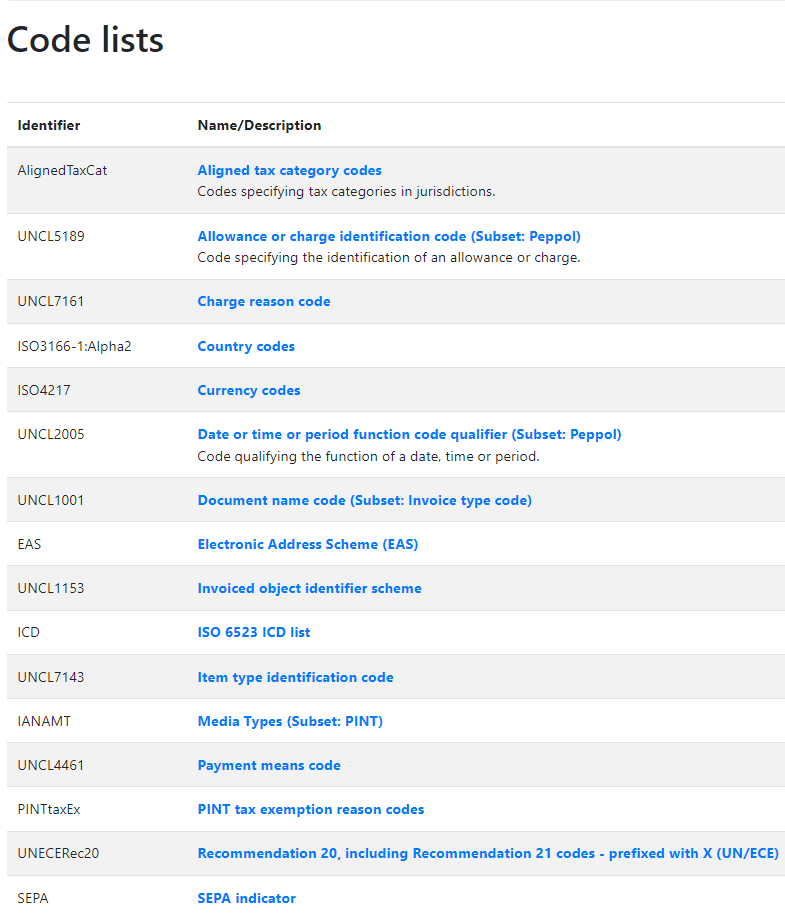Click the UNCL5189 identifier cell
785x921 pixels.
click(x=51, y=236)
